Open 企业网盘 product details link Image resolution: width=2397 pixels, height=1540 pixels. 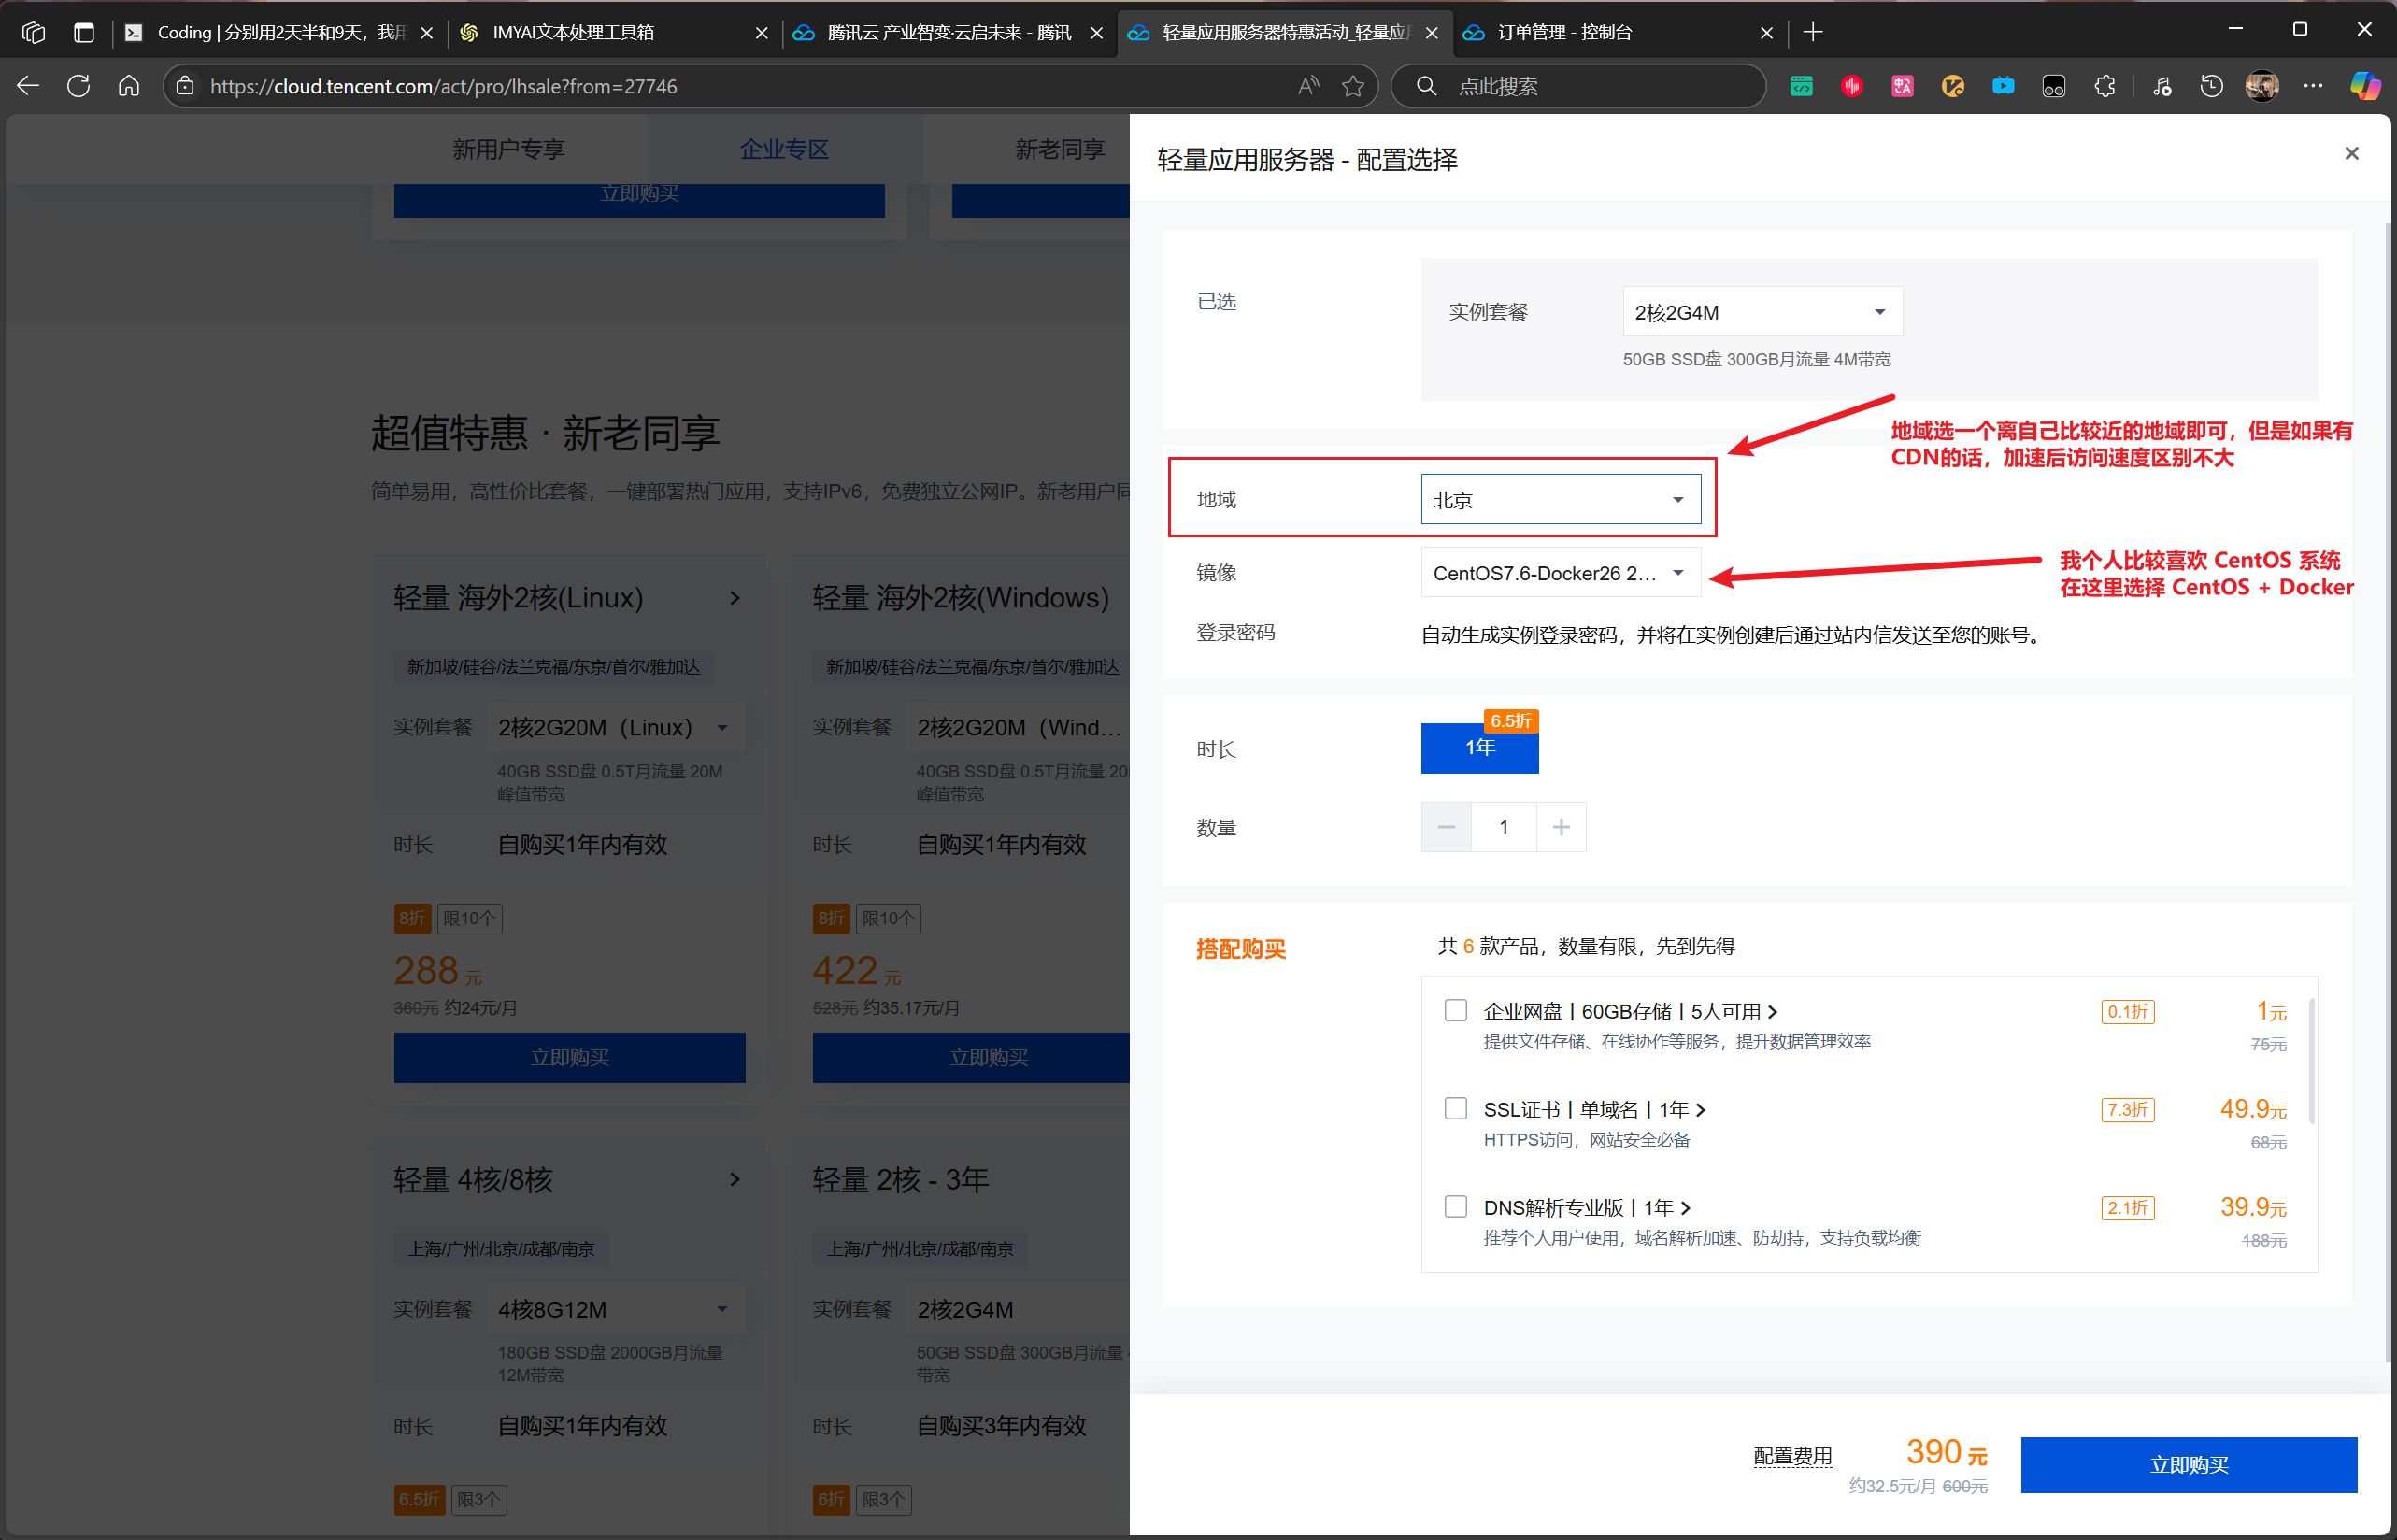1630,1011
